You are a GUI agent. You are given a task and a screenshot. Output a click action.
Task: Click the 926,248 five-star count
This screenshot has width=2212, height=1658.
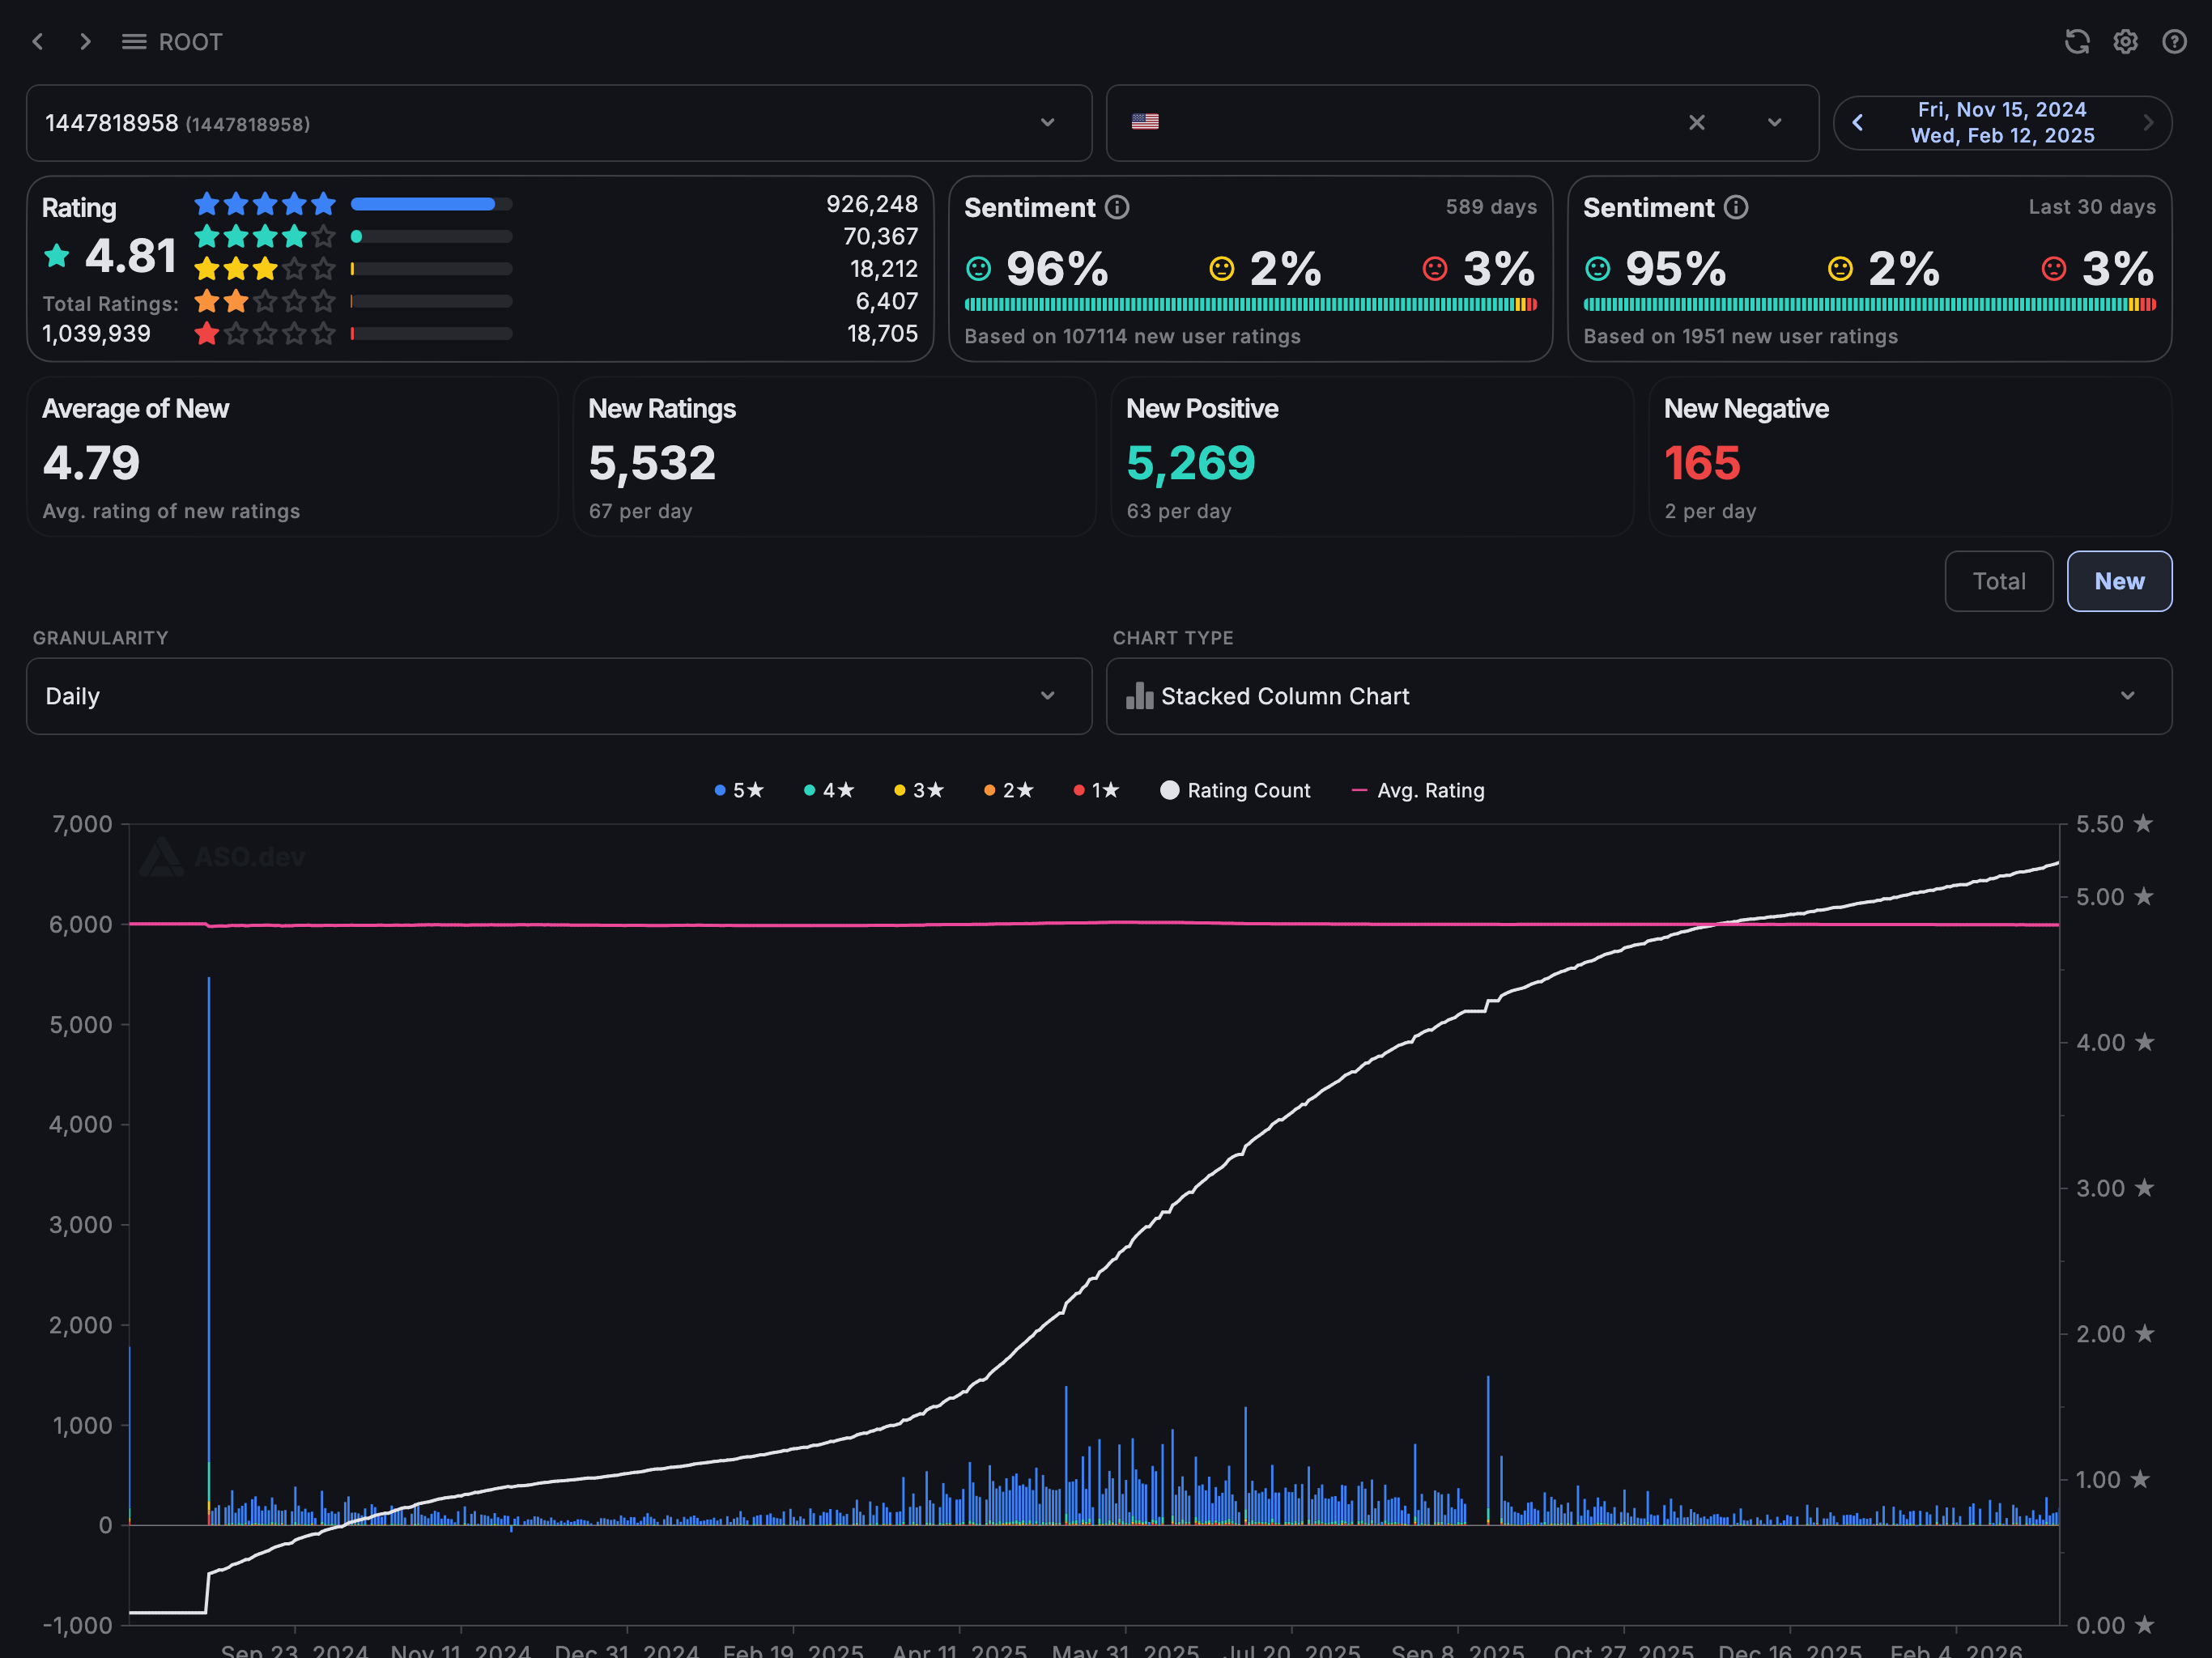(871, 204)
